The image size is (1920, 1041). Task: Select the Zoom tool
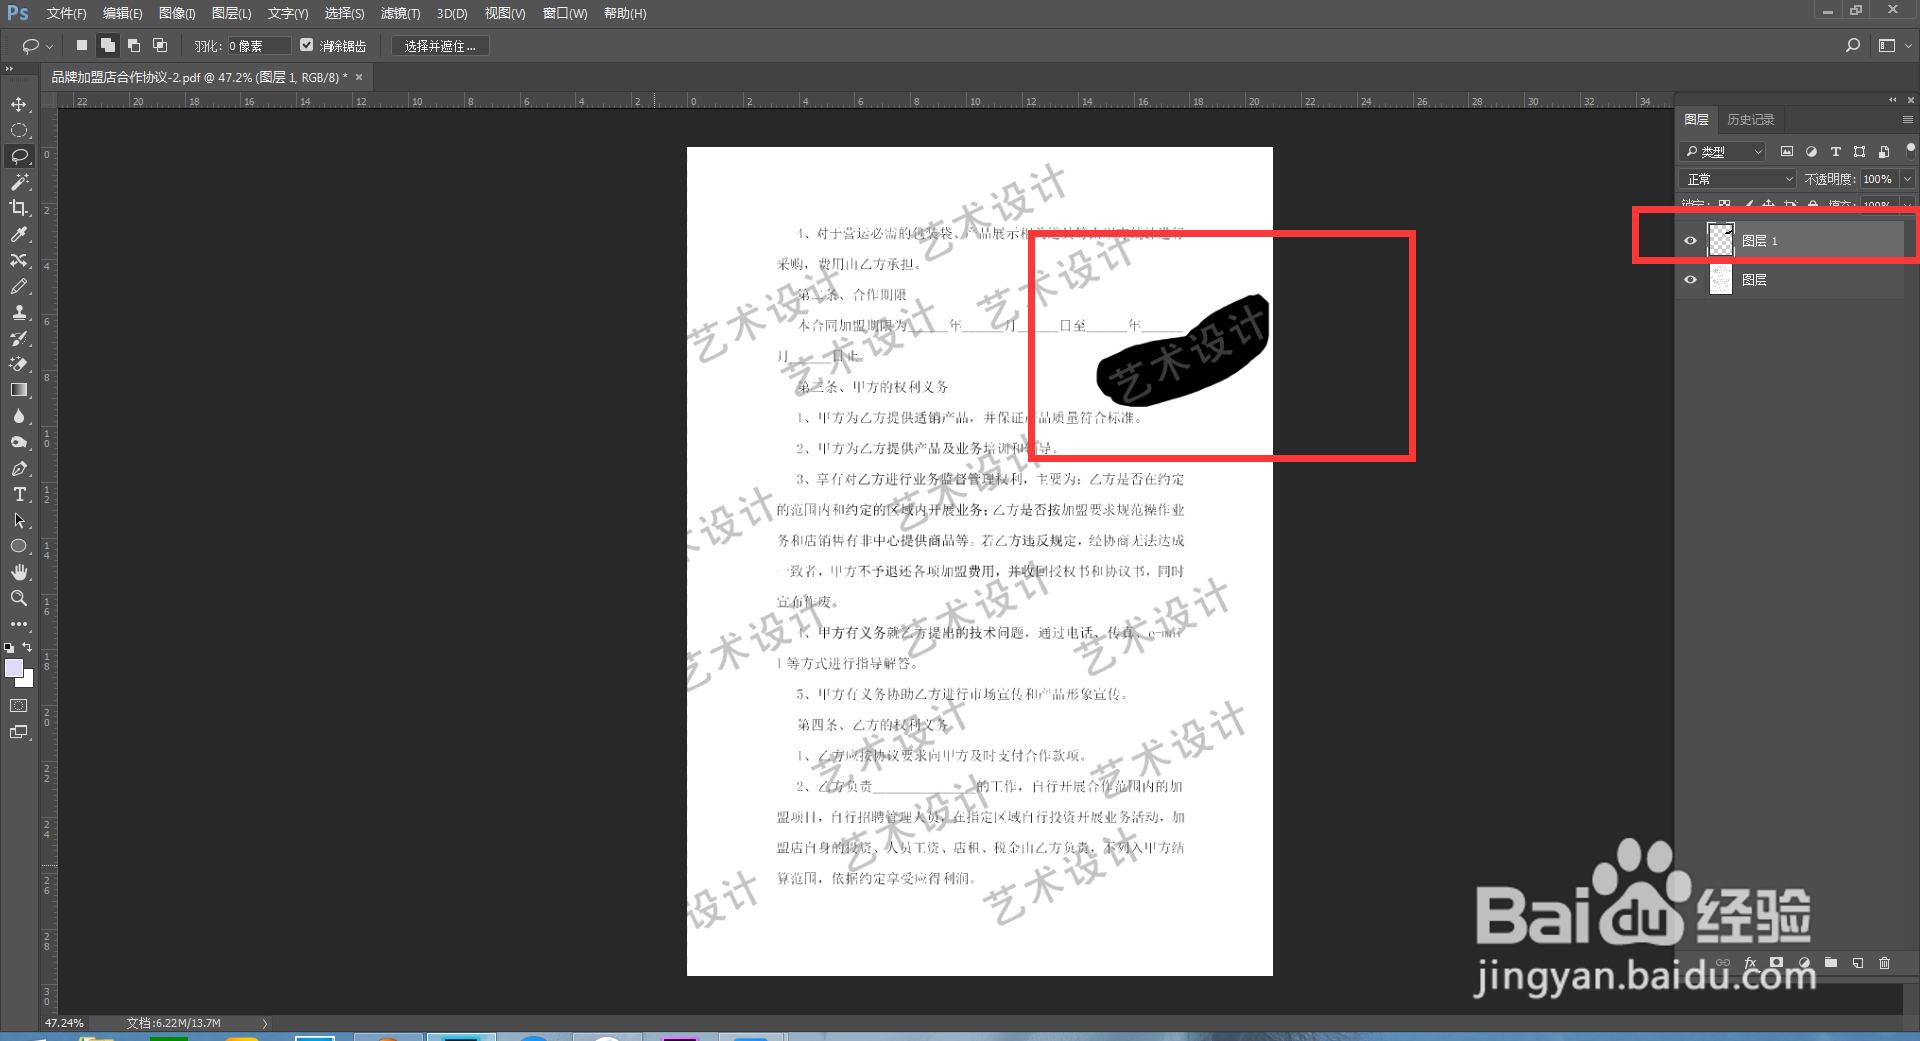(x=19, y=598)
